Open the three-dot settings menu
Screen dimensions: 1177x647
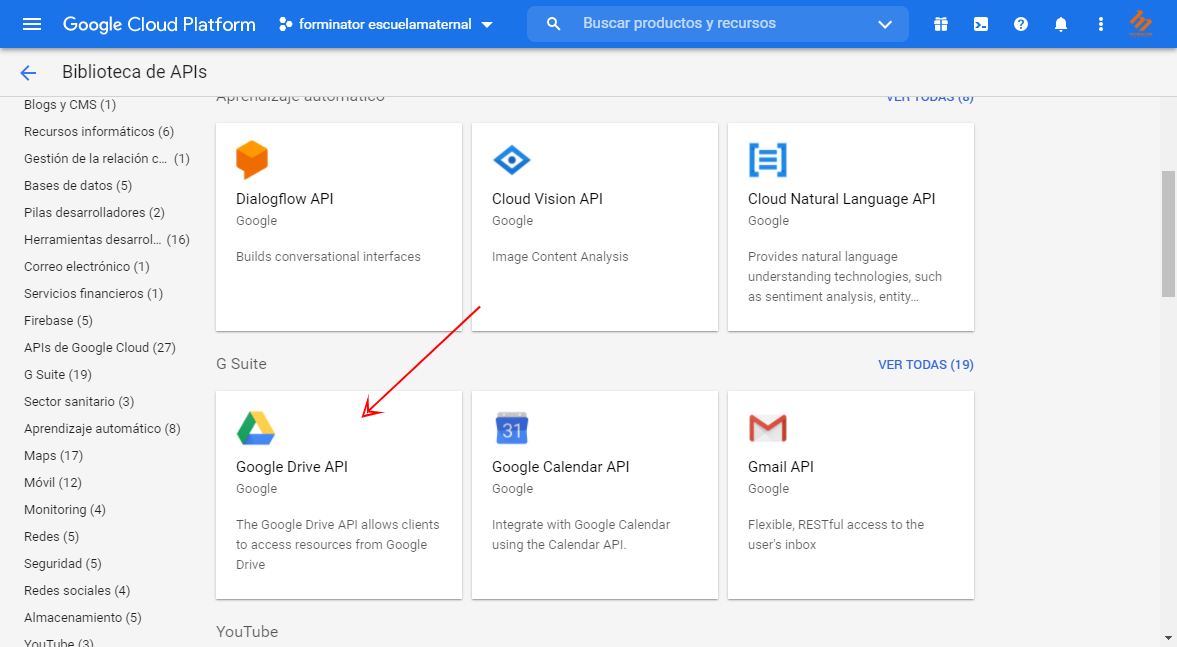1100,24
